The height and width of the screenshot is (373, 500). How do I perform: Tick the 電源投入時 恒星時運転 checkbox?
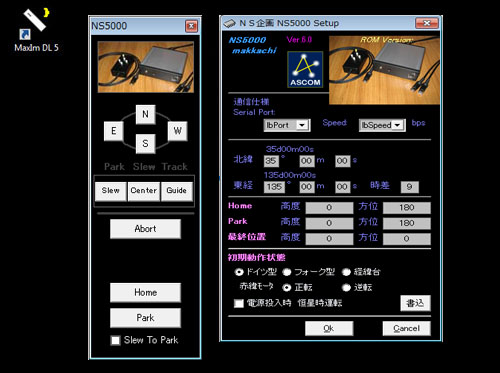click(239, 303)
